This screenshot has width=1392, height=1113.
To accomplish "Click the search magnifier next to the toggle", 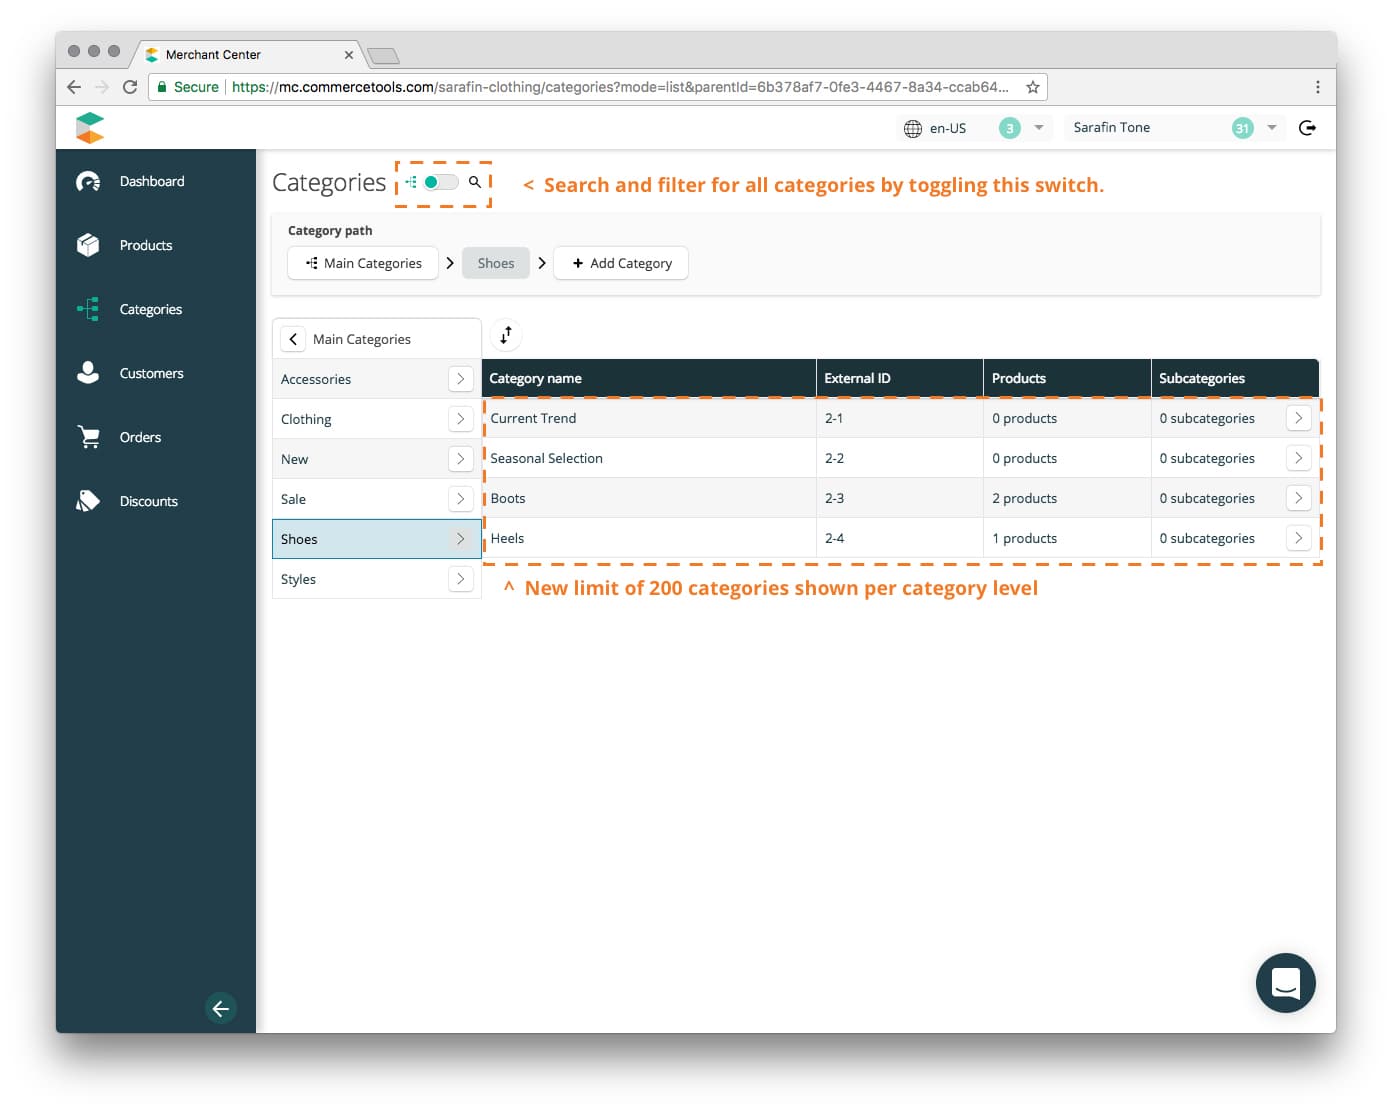I will 475,183.
